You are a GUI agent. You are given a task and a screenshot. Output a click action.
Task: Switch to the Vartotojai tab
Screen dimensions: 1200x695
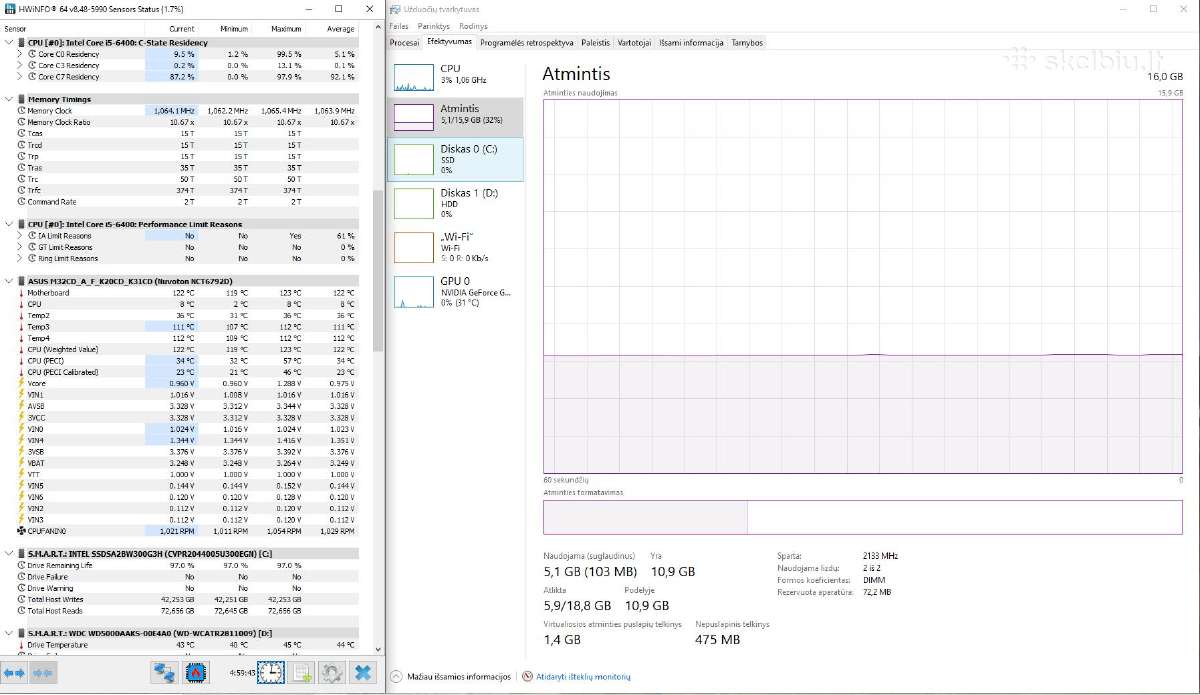click(635, 43)
